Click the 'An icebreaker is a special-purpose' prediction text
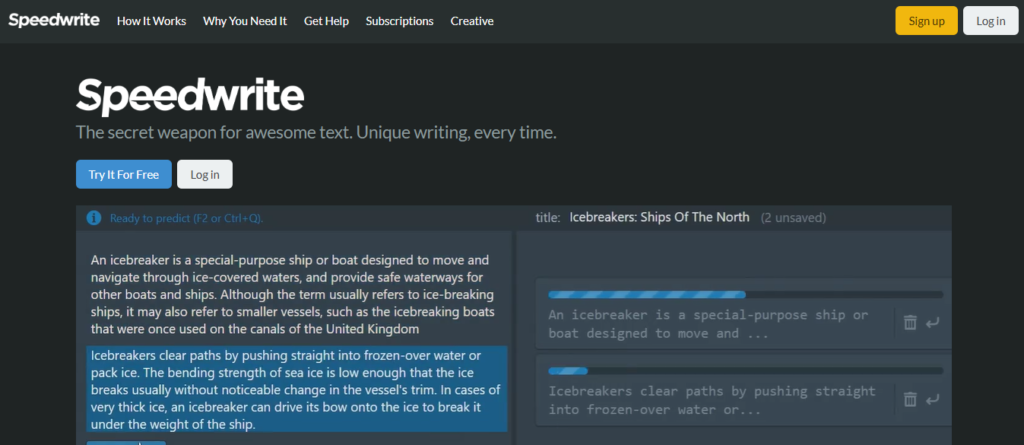Image resolution: width=1024 pixels, height=445 pixels. point(709,324)
